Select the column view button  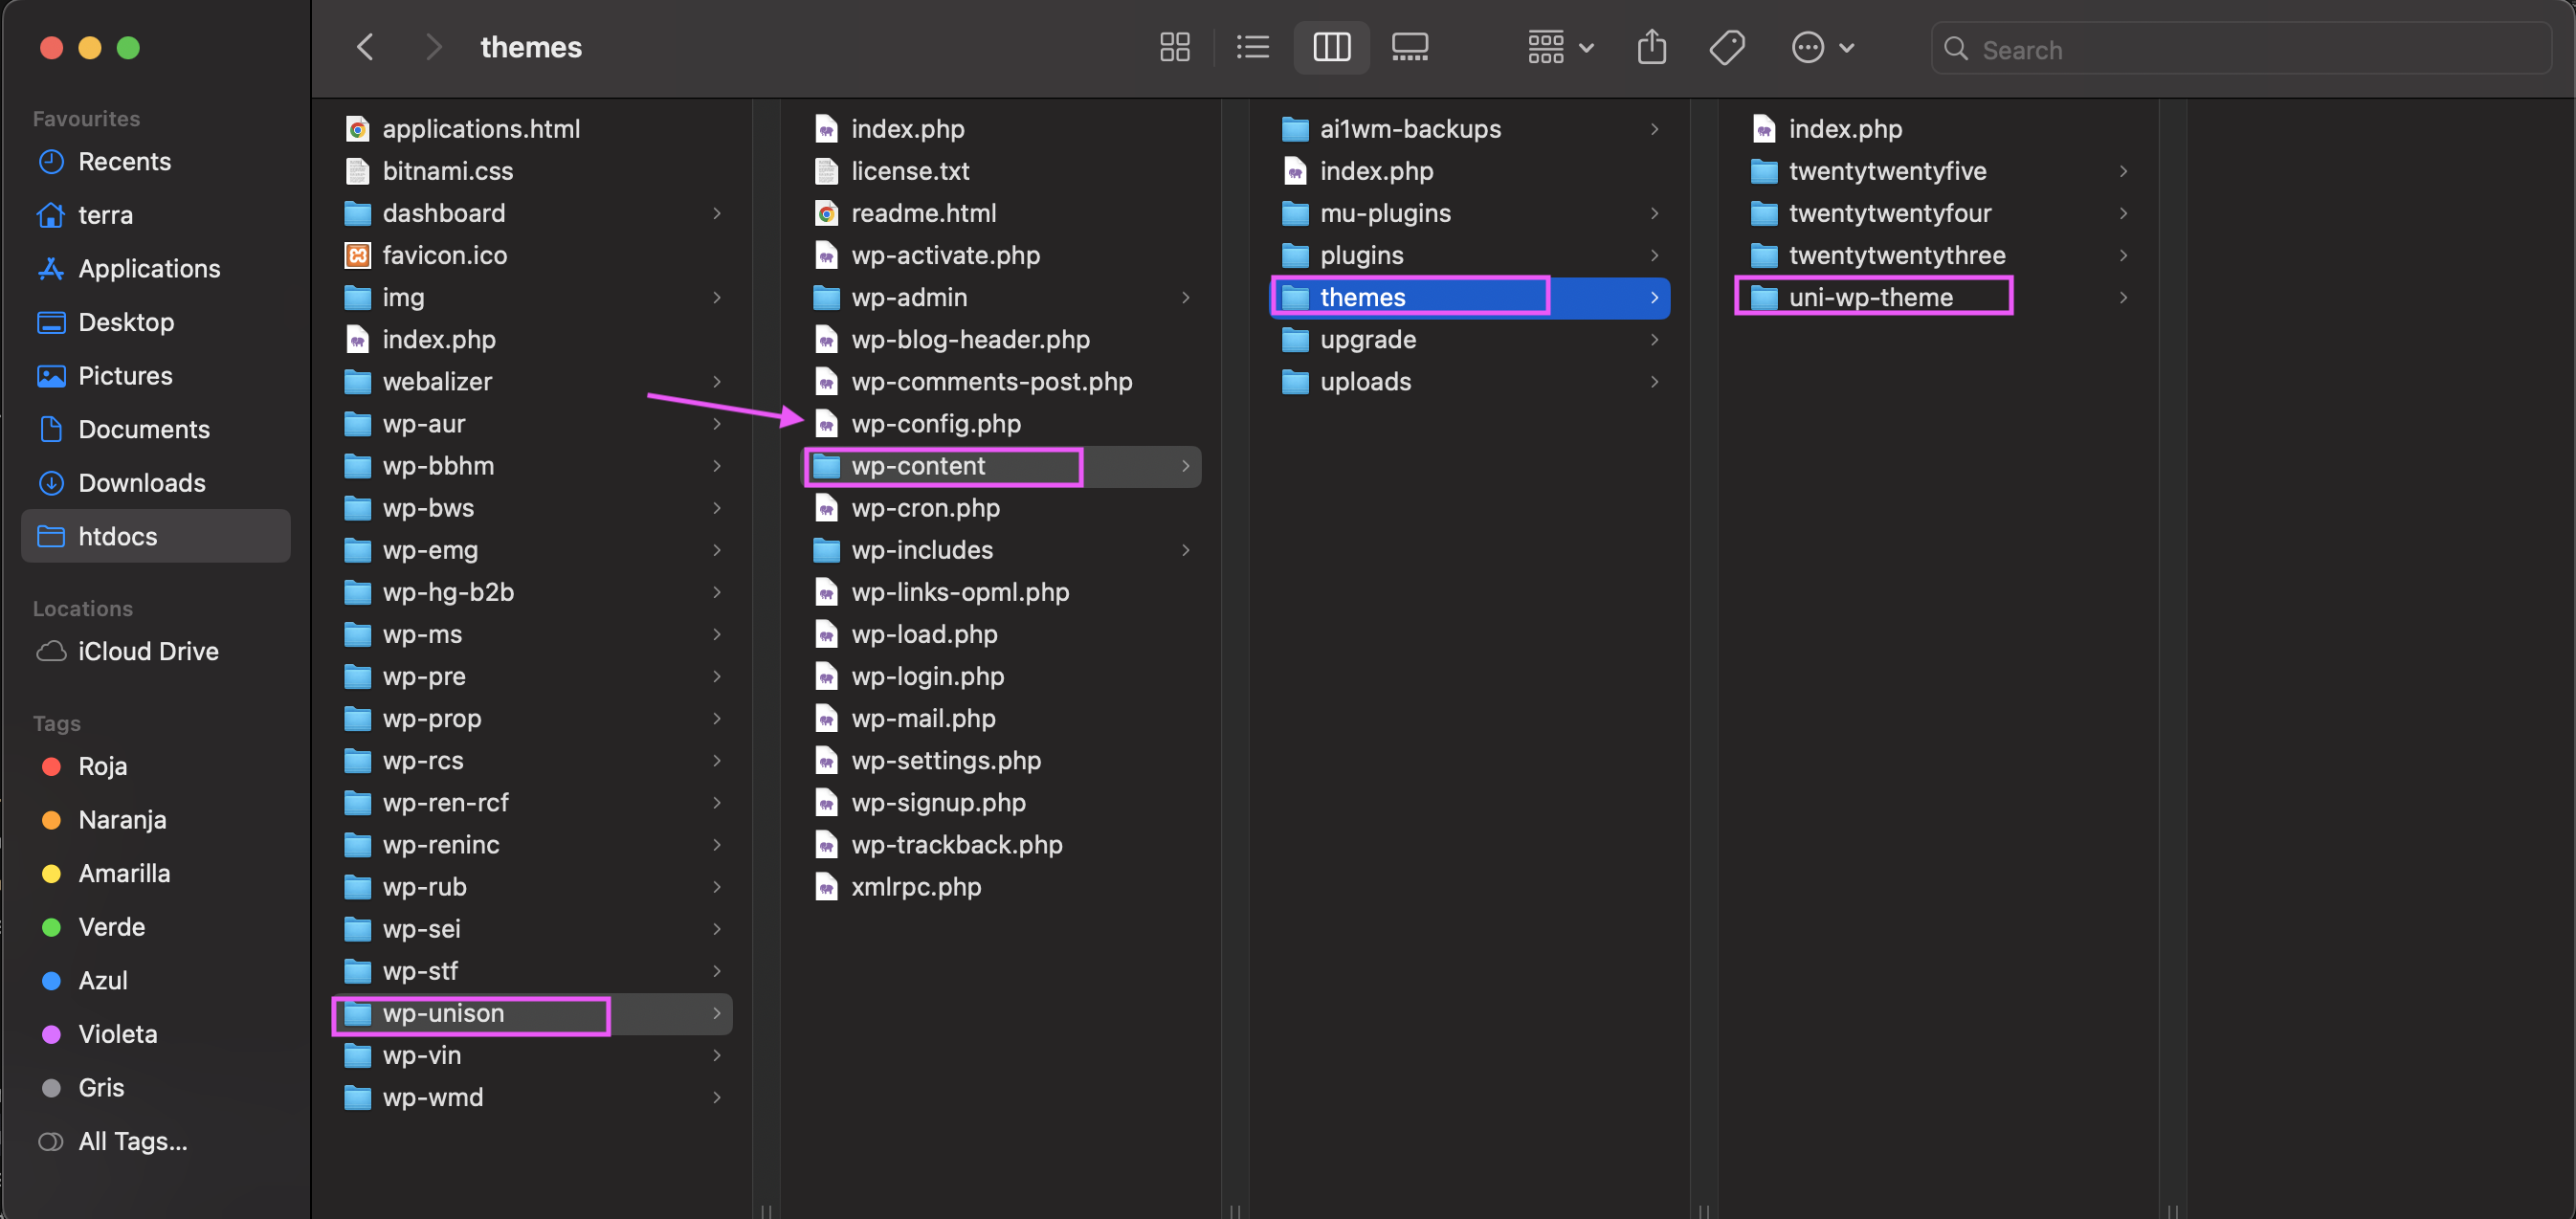[x=1331, y=47]
